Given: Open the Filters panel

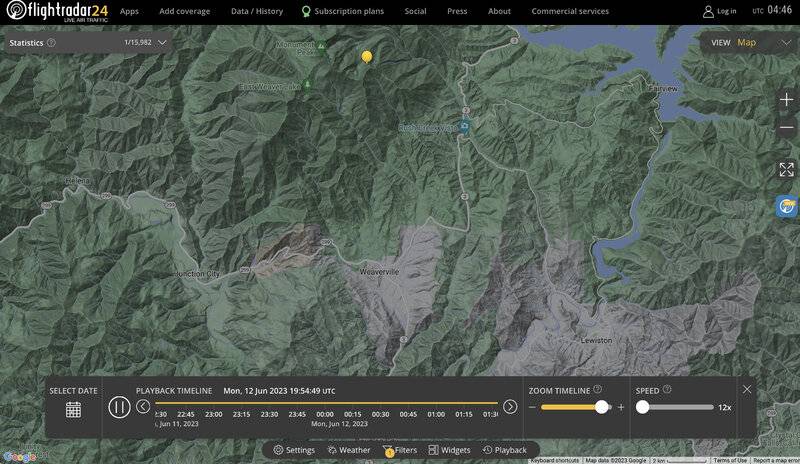Looking at the screenshot, I should [400, 450].
